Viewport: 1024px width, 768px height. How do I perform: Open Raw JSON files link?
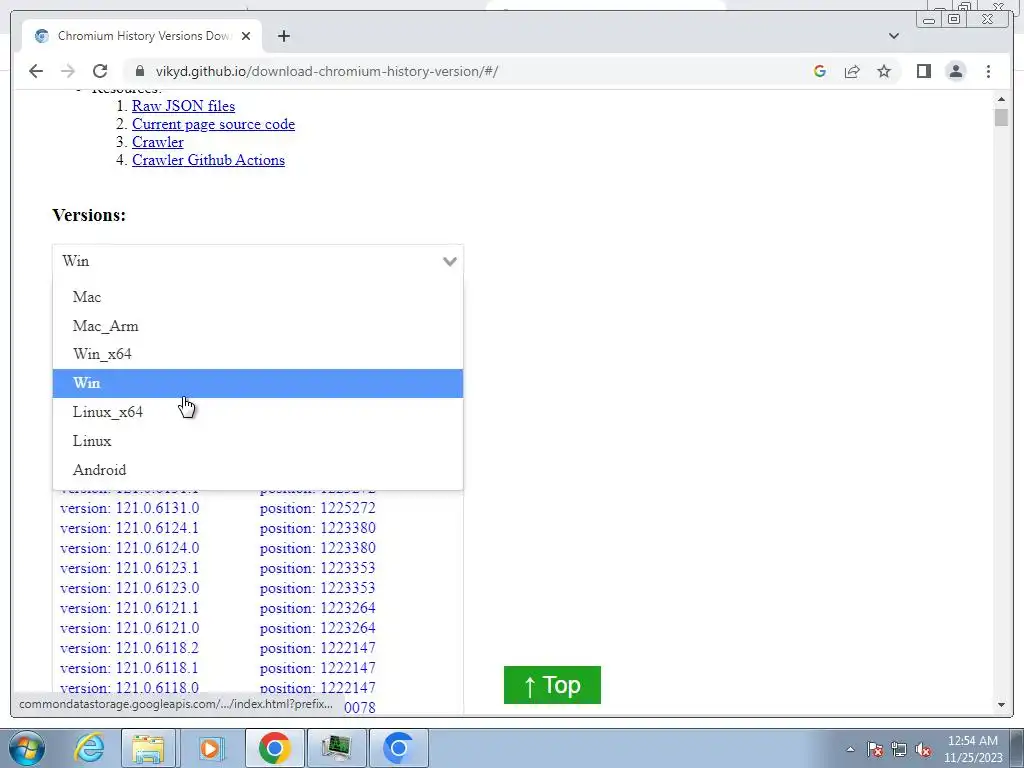click(184, 106)
